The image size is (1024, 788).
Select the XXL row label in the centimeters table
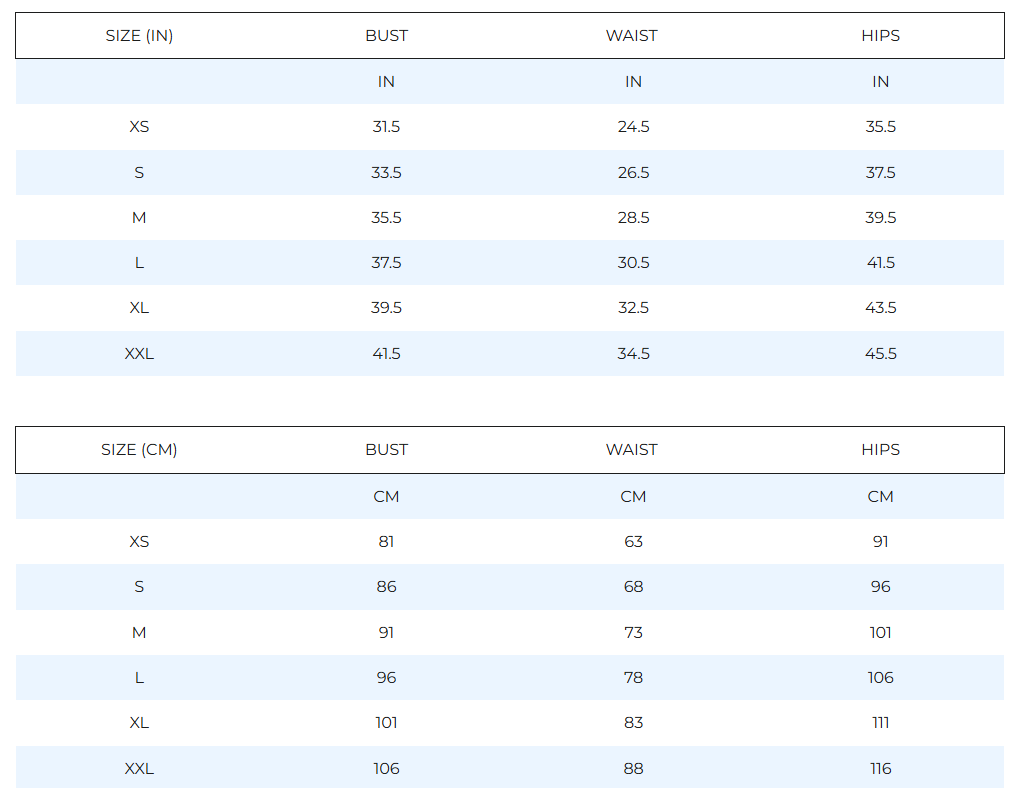tap(139, 769)
